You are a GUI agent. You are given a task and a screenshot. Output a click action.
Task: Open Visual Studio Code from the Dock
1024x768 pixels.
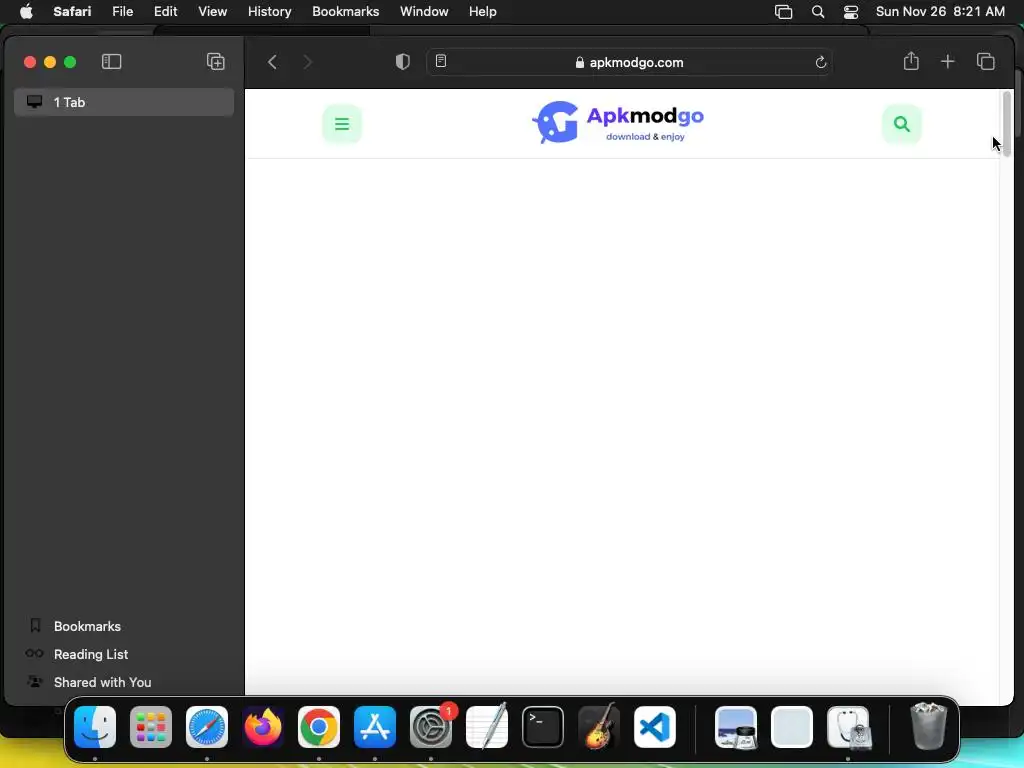pos(655,727)
